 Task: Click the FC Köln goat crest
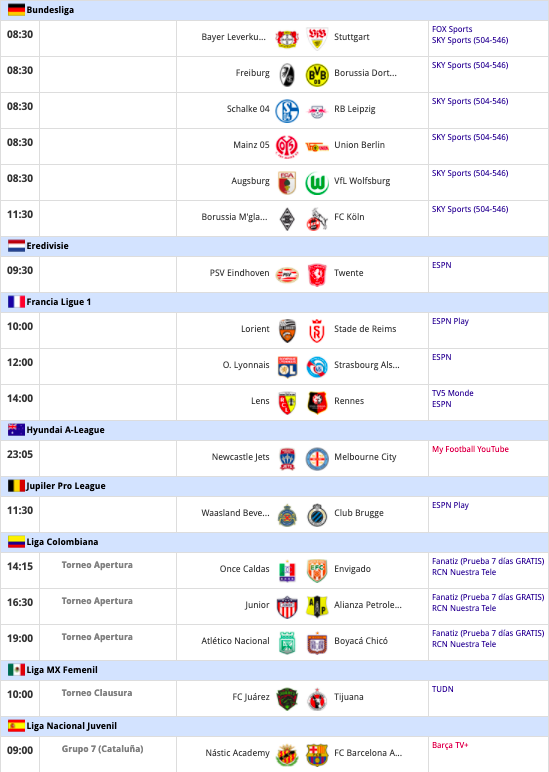[317, 219]
